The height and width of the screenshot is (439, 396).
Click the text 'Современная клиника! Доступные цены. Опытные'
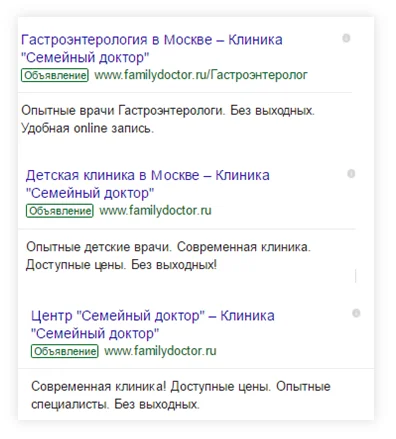coord(181,387)
